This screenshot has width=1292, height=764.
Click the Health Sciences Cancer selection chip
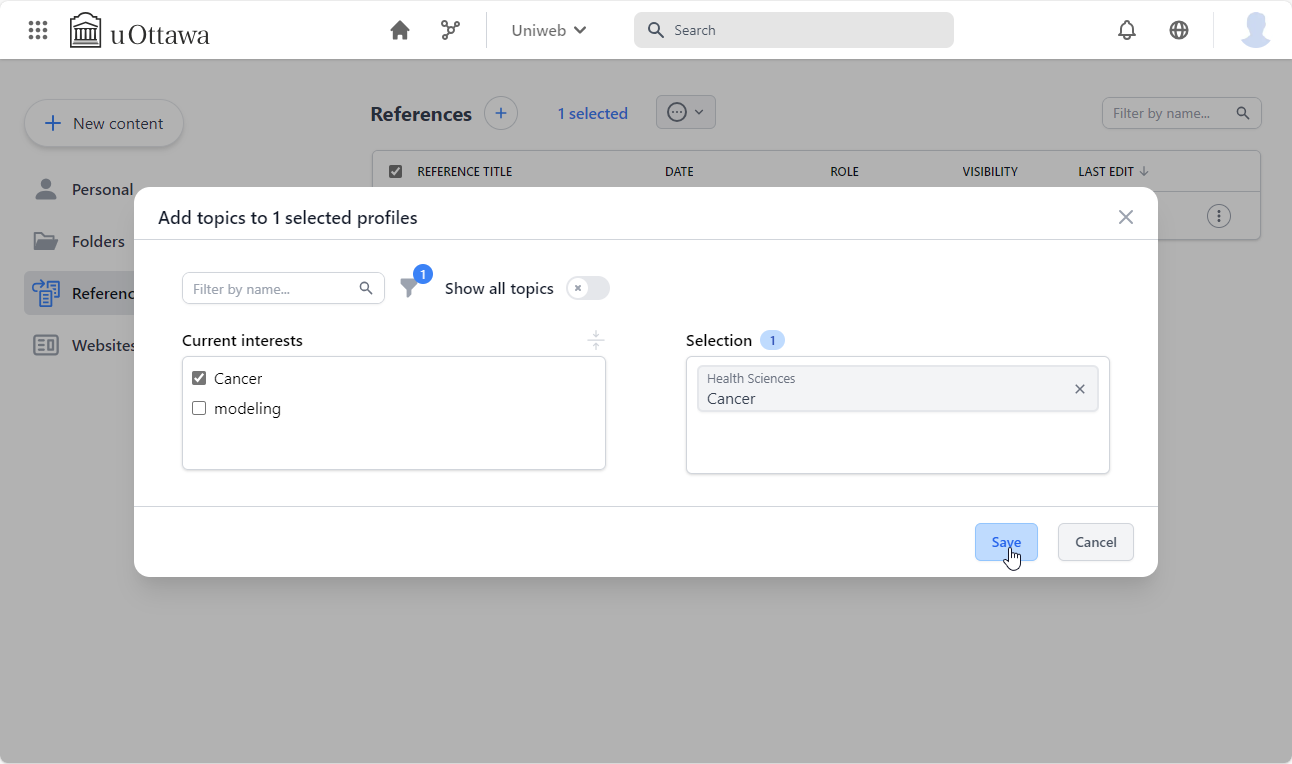tap(897, 388)
